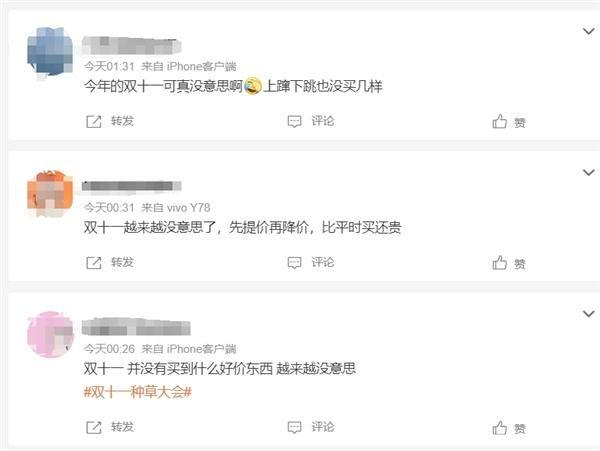600x451 pixels.
Task: Expand the chevron menu on the 00:26 post
Action: (x=588, y=314)
